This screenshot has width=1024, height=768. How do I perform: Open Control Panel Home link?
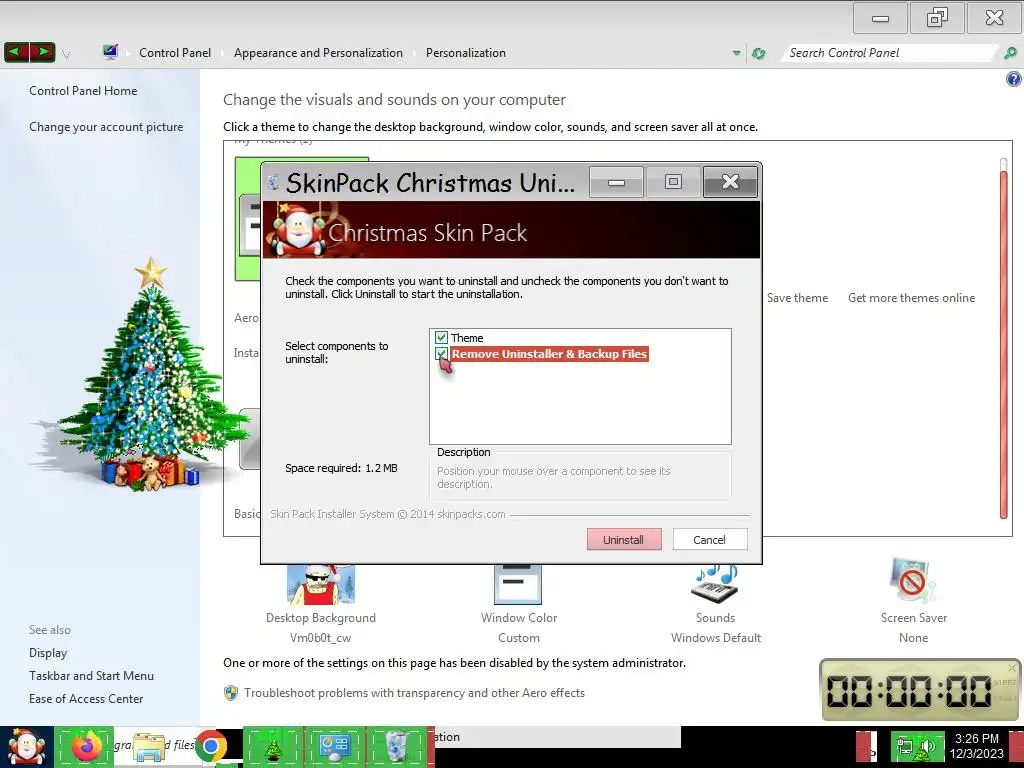(83, 91)
